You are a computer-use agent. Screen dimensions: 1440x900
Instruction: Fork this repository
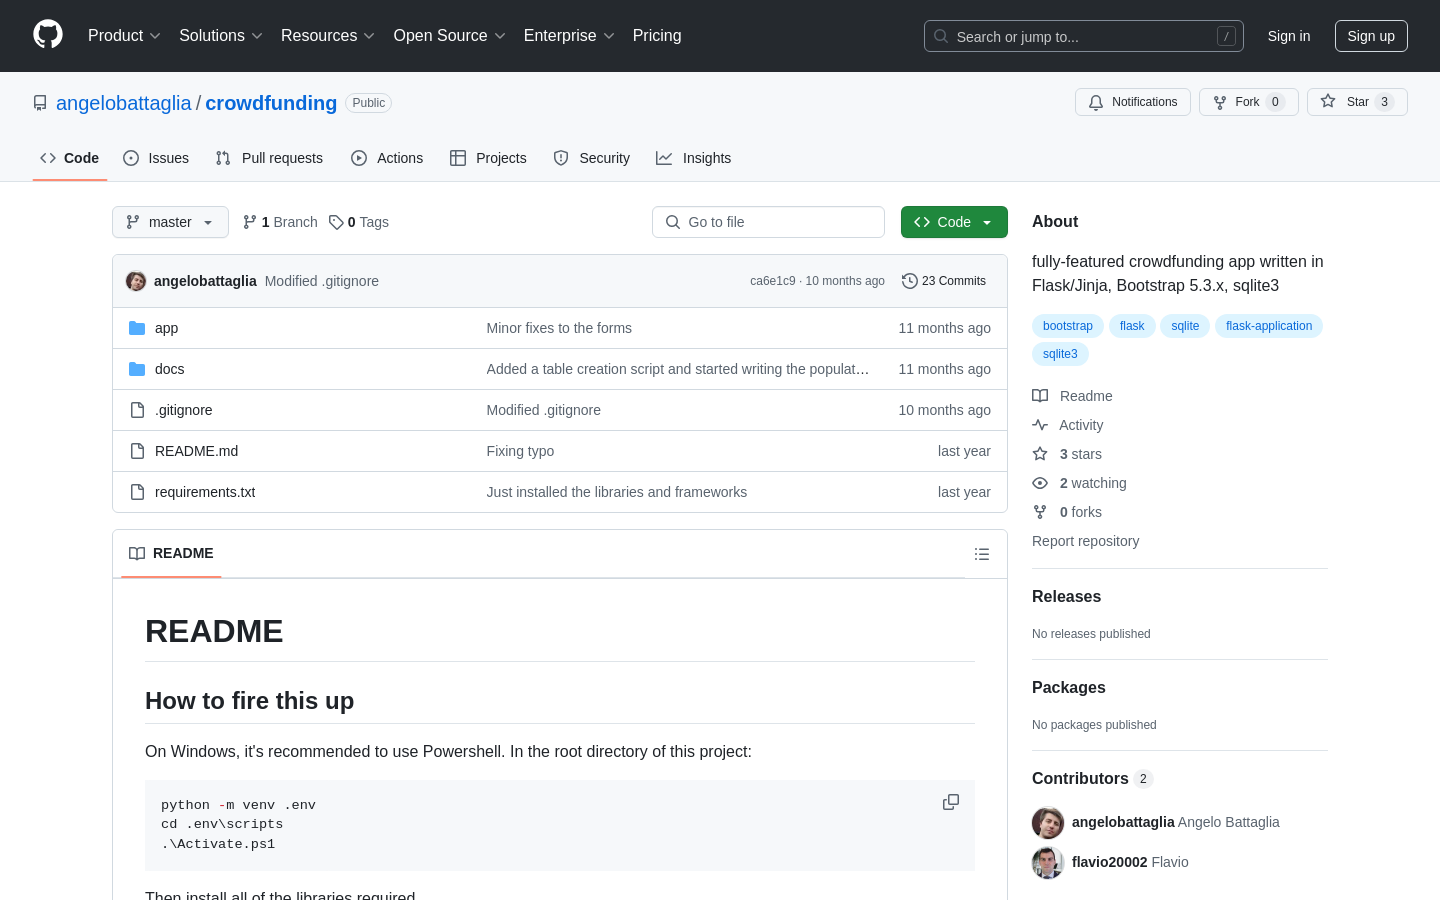click(x=1249, y=102)
